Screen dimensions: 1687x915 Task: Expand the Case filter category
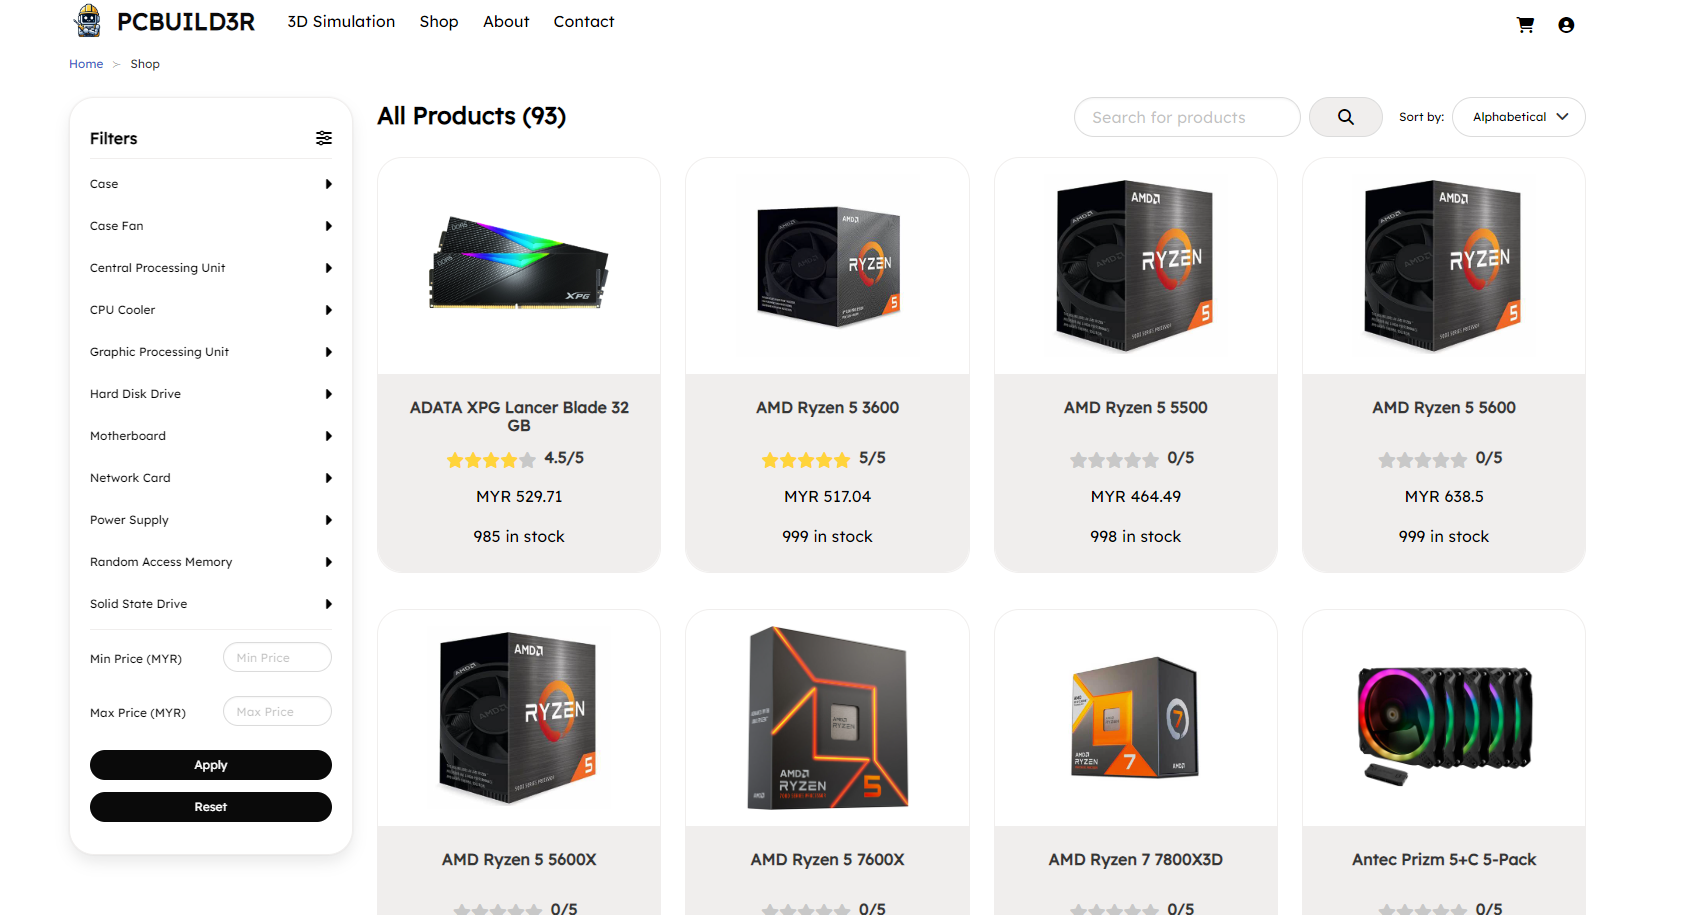(x=210, y=184)
